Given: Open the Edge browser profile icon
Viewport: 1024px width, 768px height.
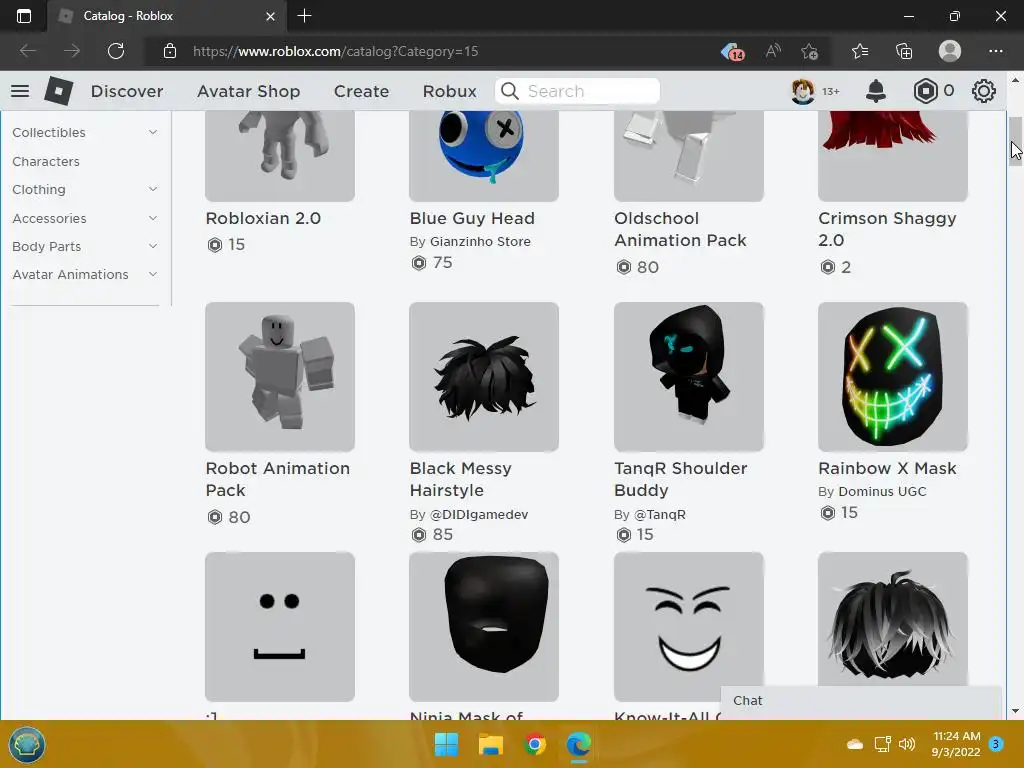Looking at the screenshot, I should click(x=950, y=51).
